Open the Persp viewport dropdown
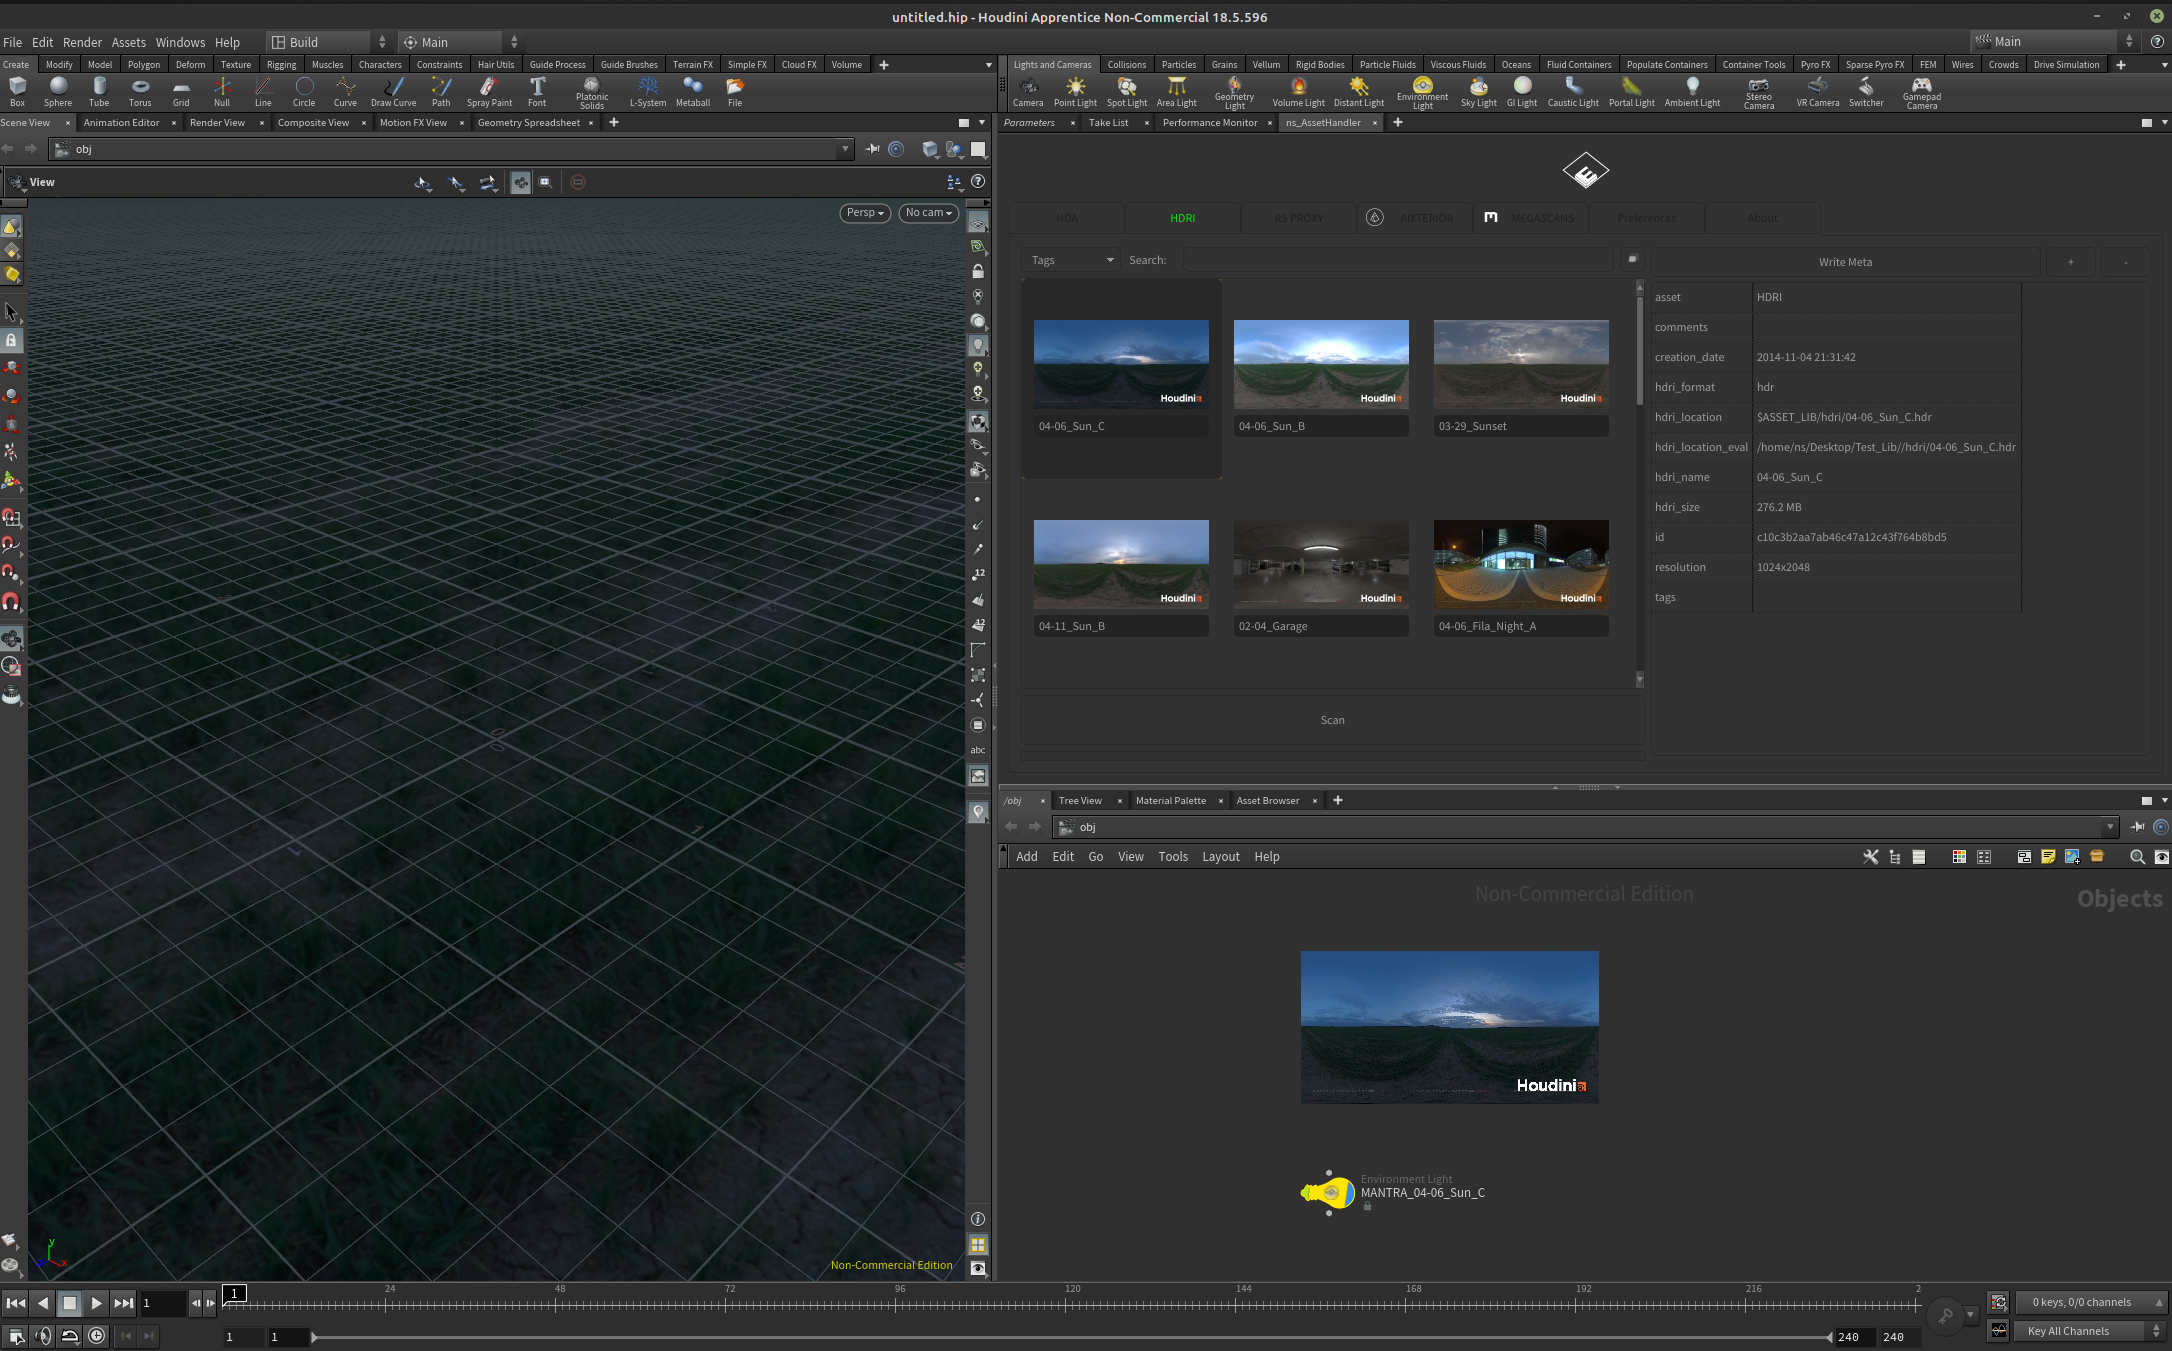This screenshot has width=2172, height=1351. tap(865, 213)
